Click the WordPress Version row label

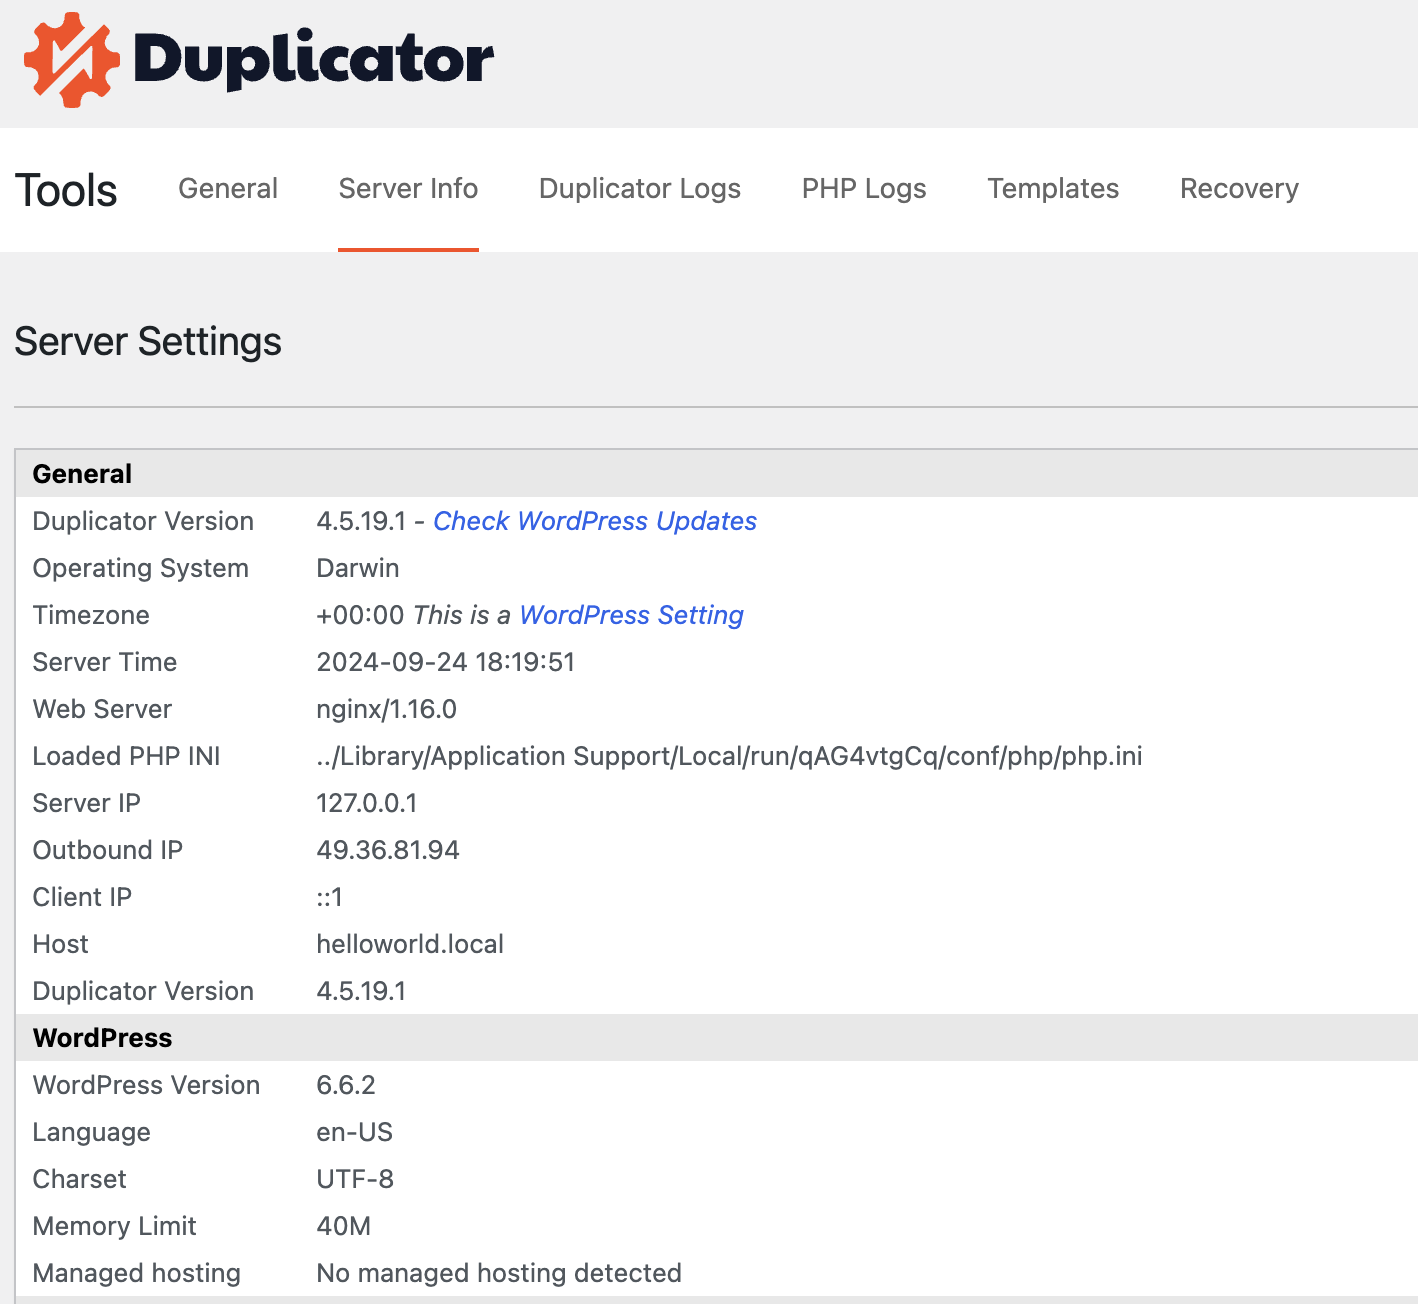pyautogui.click(x=146, y=1085)
